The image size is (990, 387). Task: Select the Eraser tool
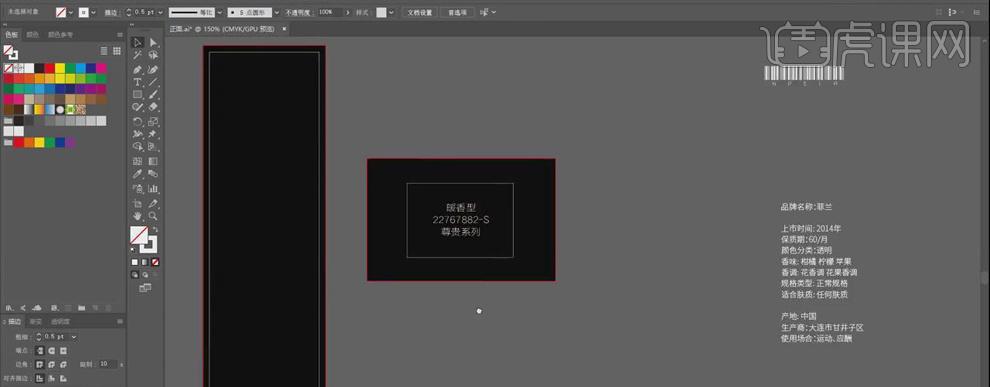click(x=153, y=107)
